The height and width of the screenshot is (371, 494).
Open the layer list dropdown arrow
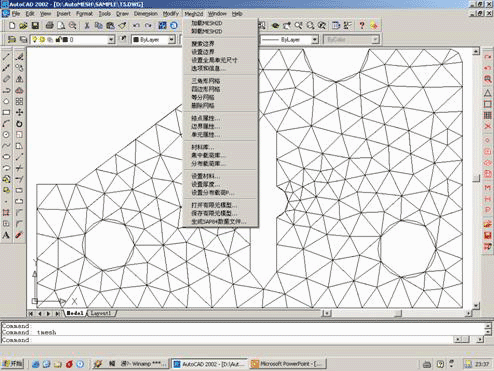click(x=111, y=40)
